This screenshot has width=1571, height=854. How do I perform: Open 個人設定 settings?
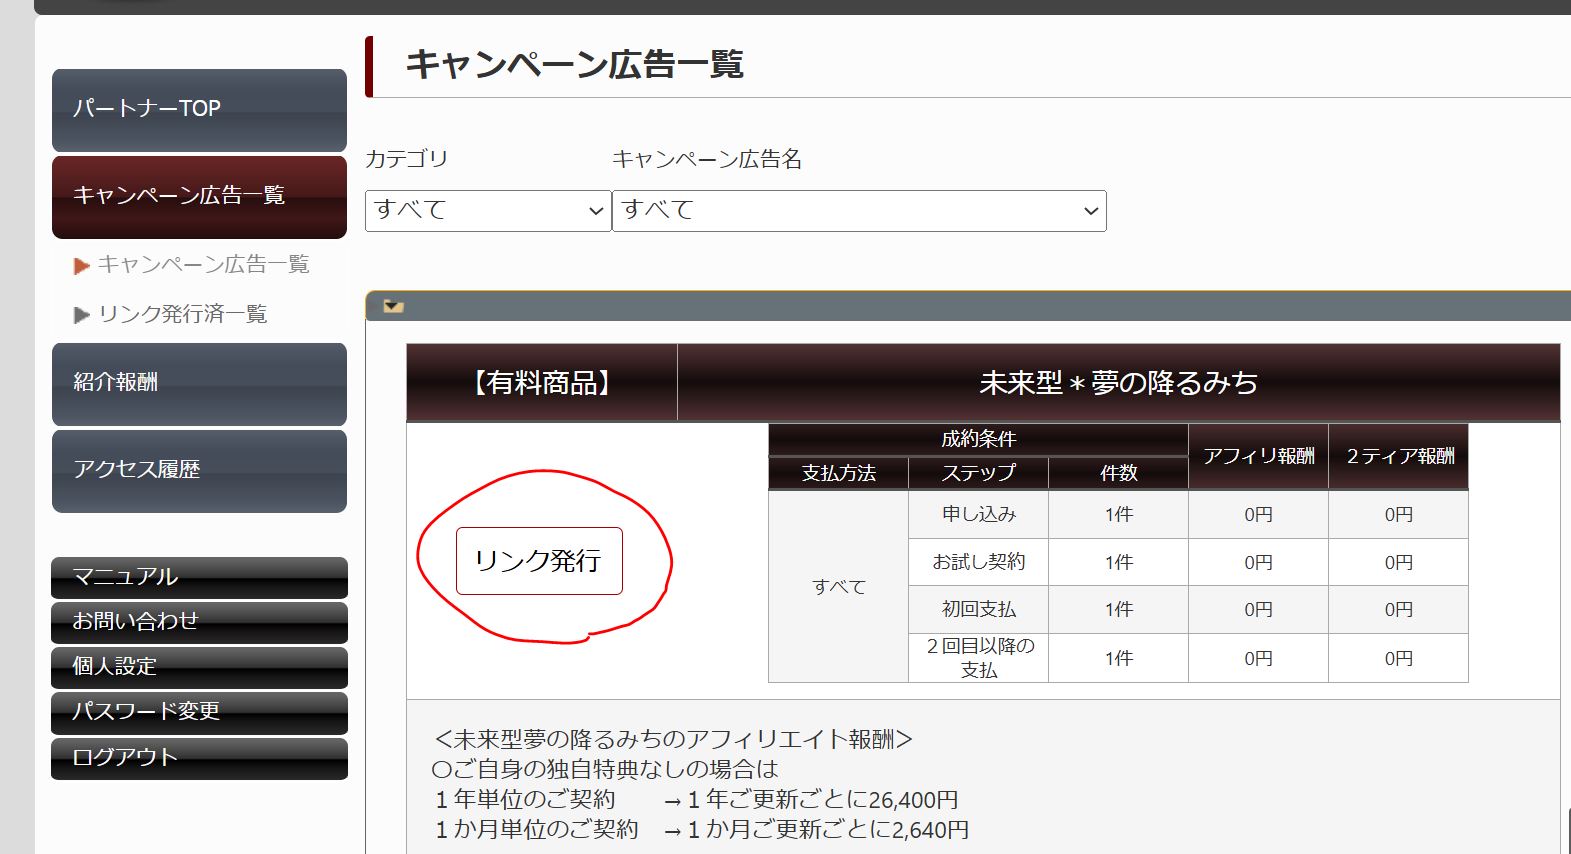[x=199, y=667]
